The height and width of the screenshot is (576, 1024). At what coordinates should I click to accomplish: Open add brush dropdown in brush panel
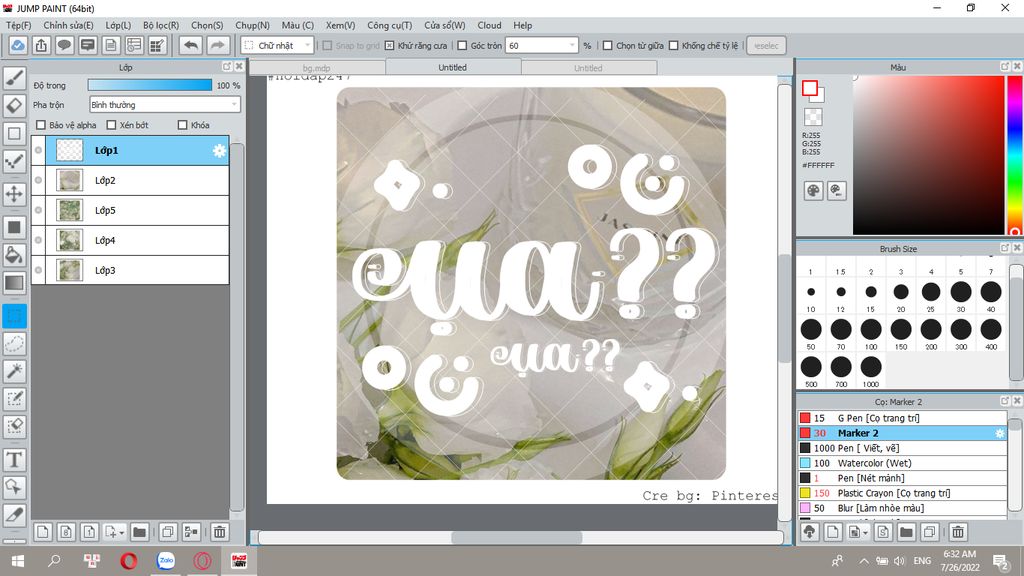(858, 532)
